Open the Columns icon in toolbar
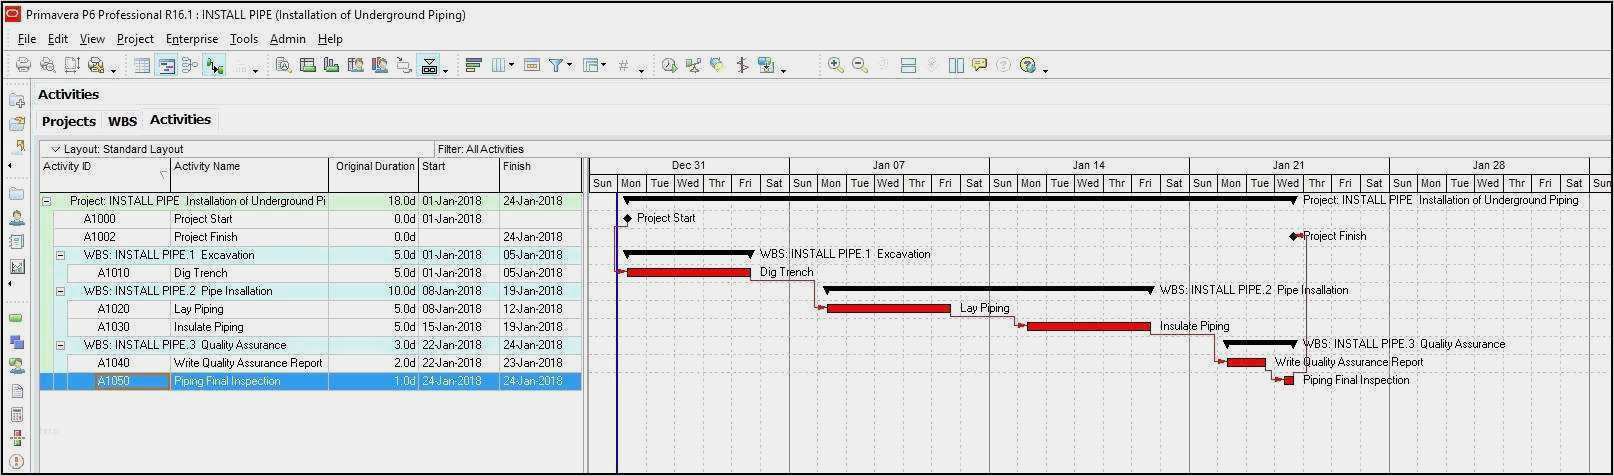 click(x=498, y=65)
